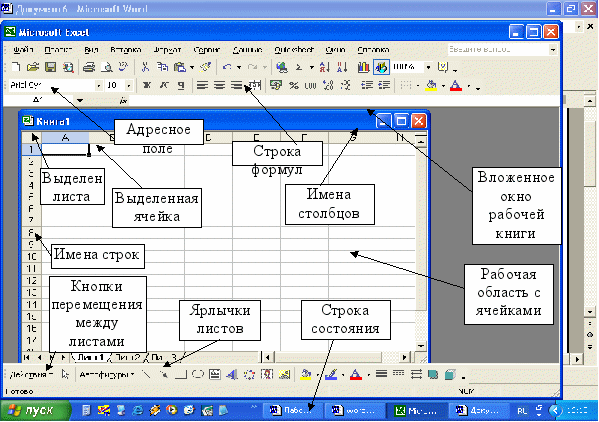Jump to first sheet tab navigation button
The image size is (599, 422).
coord(26,357)
